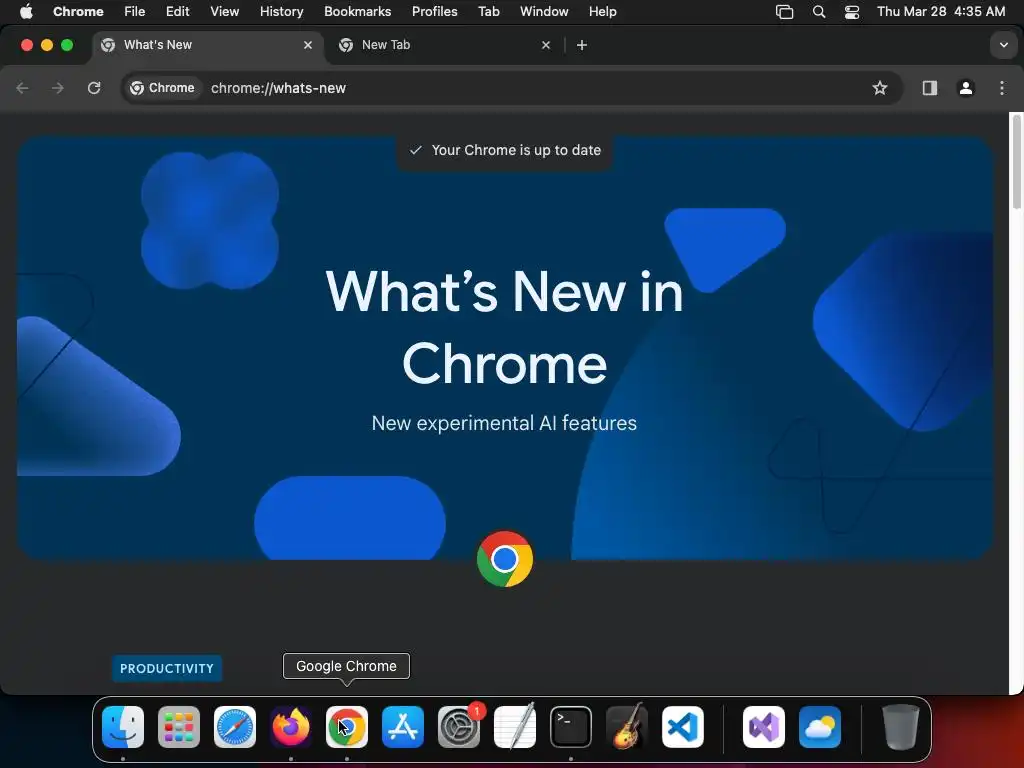Open the Weather app from the Dock
The image size is (1024, 768).
click(820, 727)
